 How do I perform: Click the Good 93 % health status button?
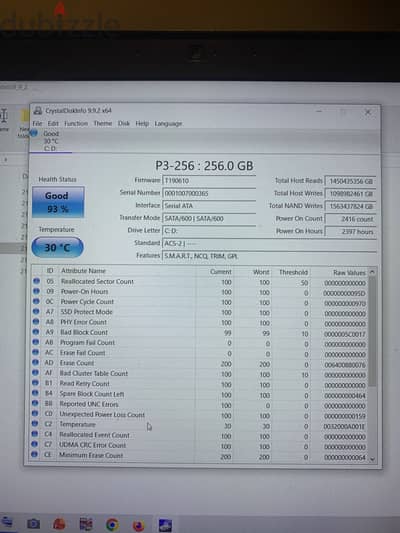point(58,202)
